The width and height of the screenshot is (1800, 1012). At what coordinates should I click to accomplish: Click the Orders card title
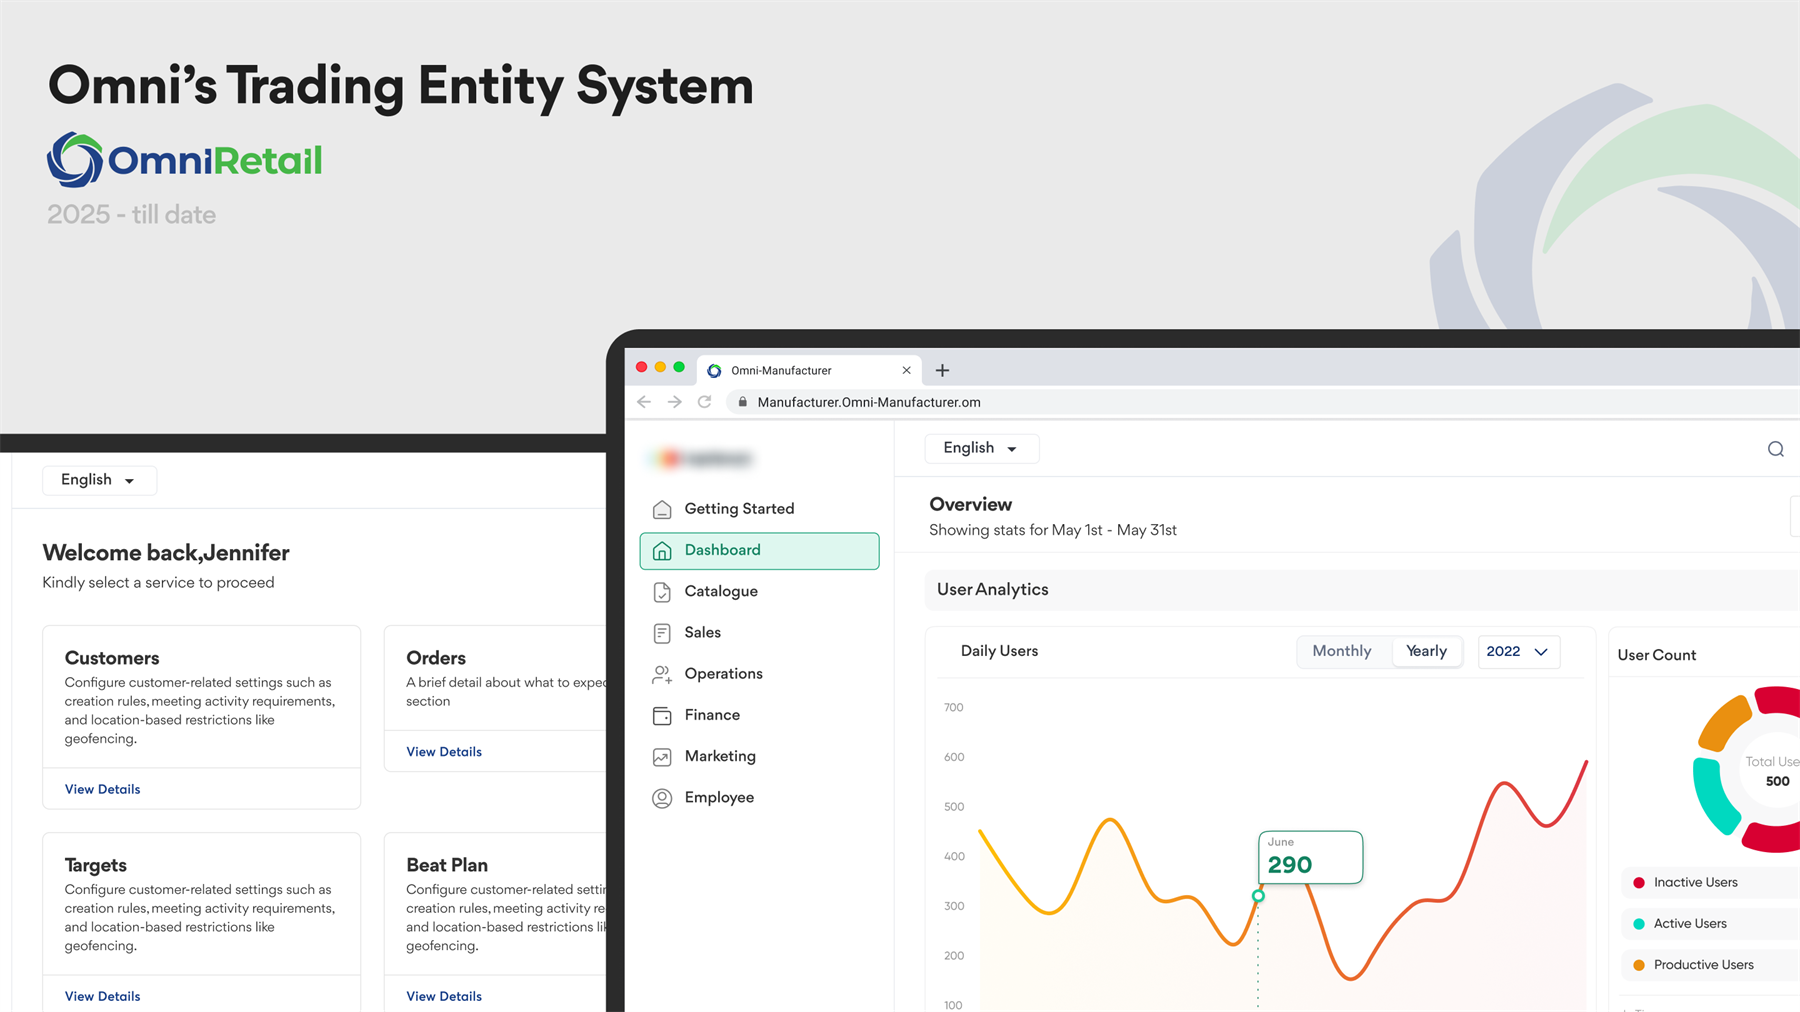coord(436,658)
